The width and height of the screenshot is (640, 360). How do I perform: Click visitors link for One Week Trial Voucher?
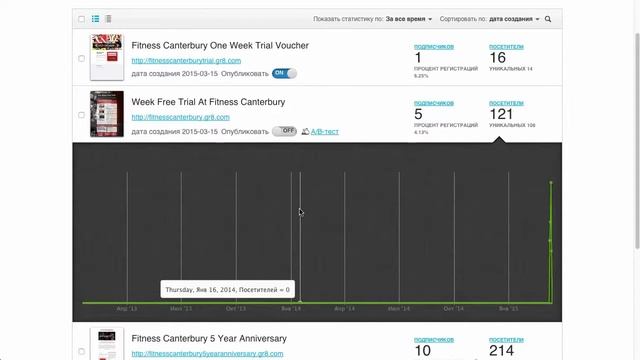[x=506, y=47]
